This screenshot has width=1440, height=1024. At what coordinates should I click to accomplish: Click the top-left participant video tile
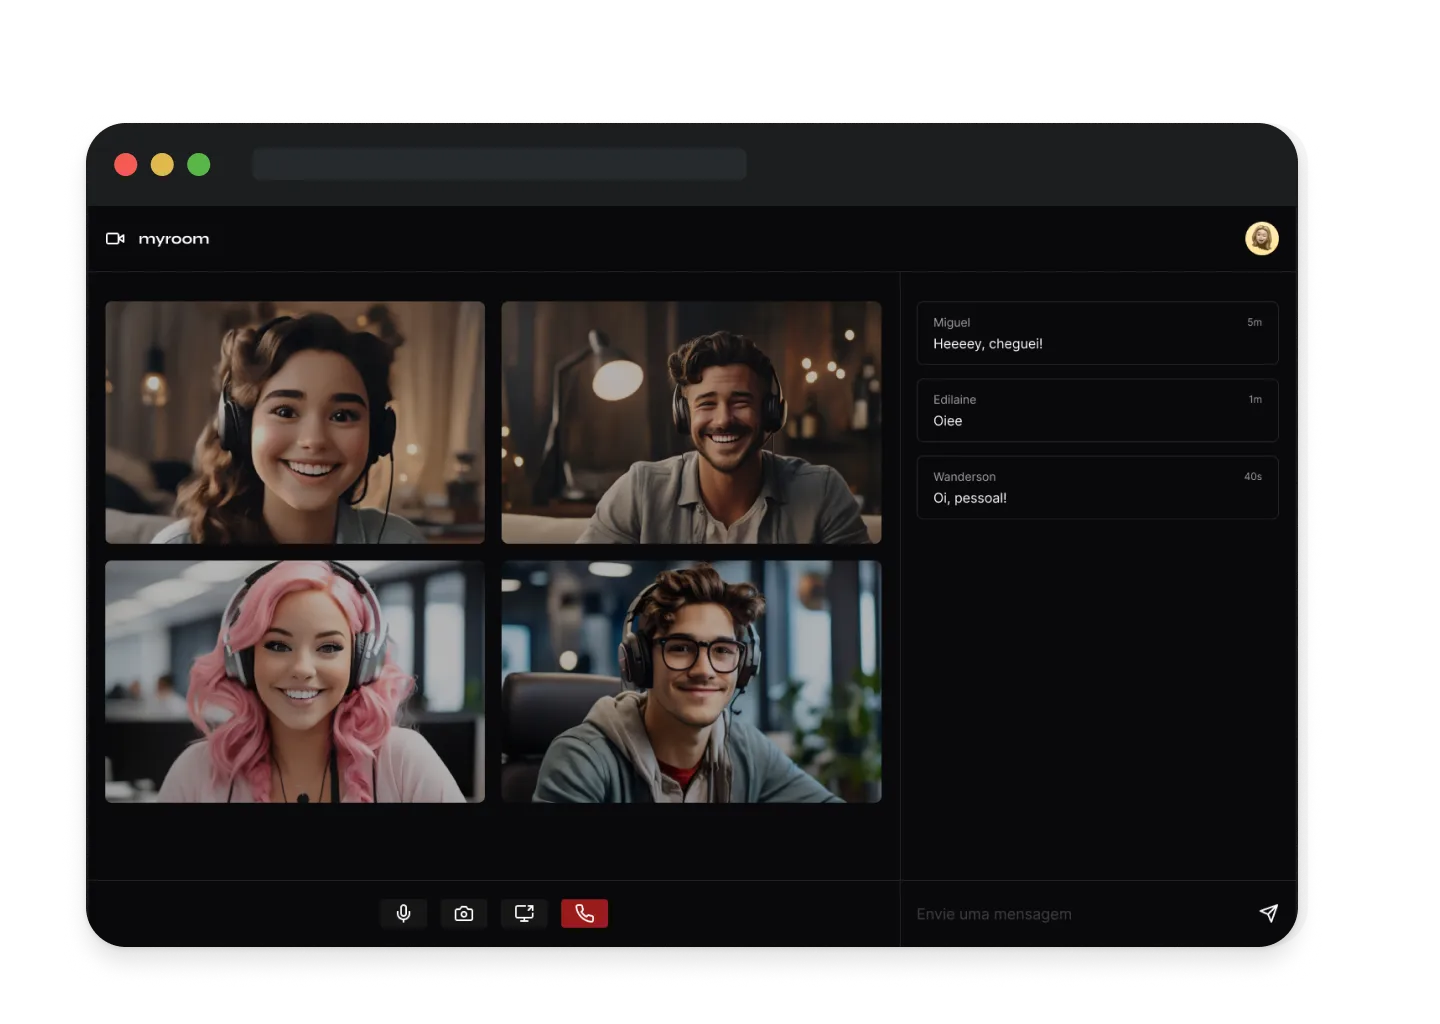(295, 422)
